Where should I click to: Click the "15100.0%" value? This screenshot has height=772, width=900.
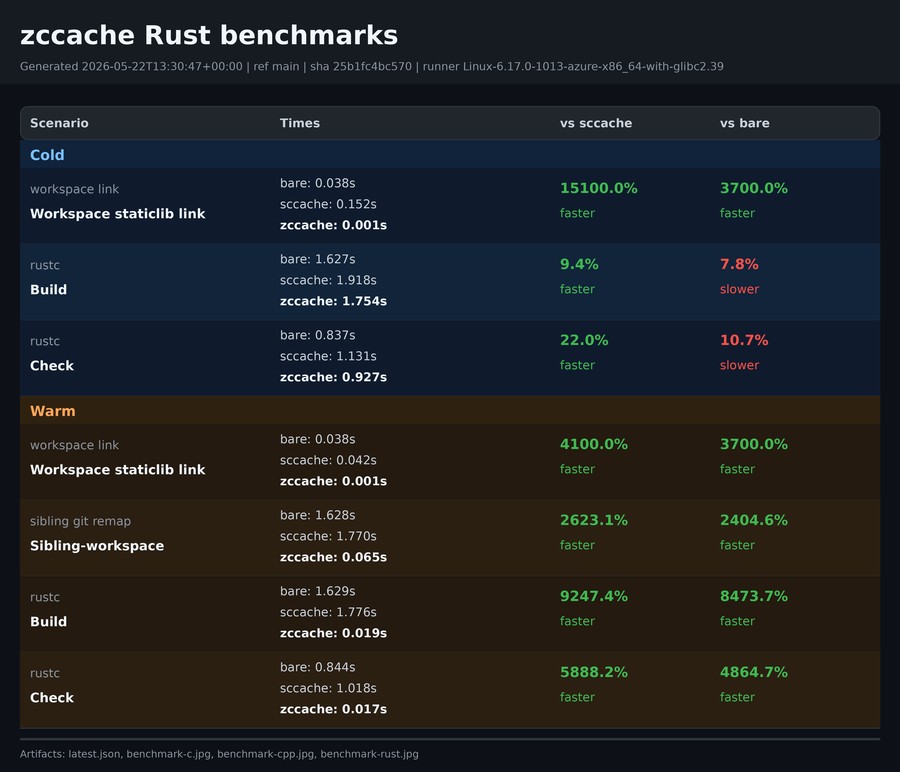coord(599,188)
